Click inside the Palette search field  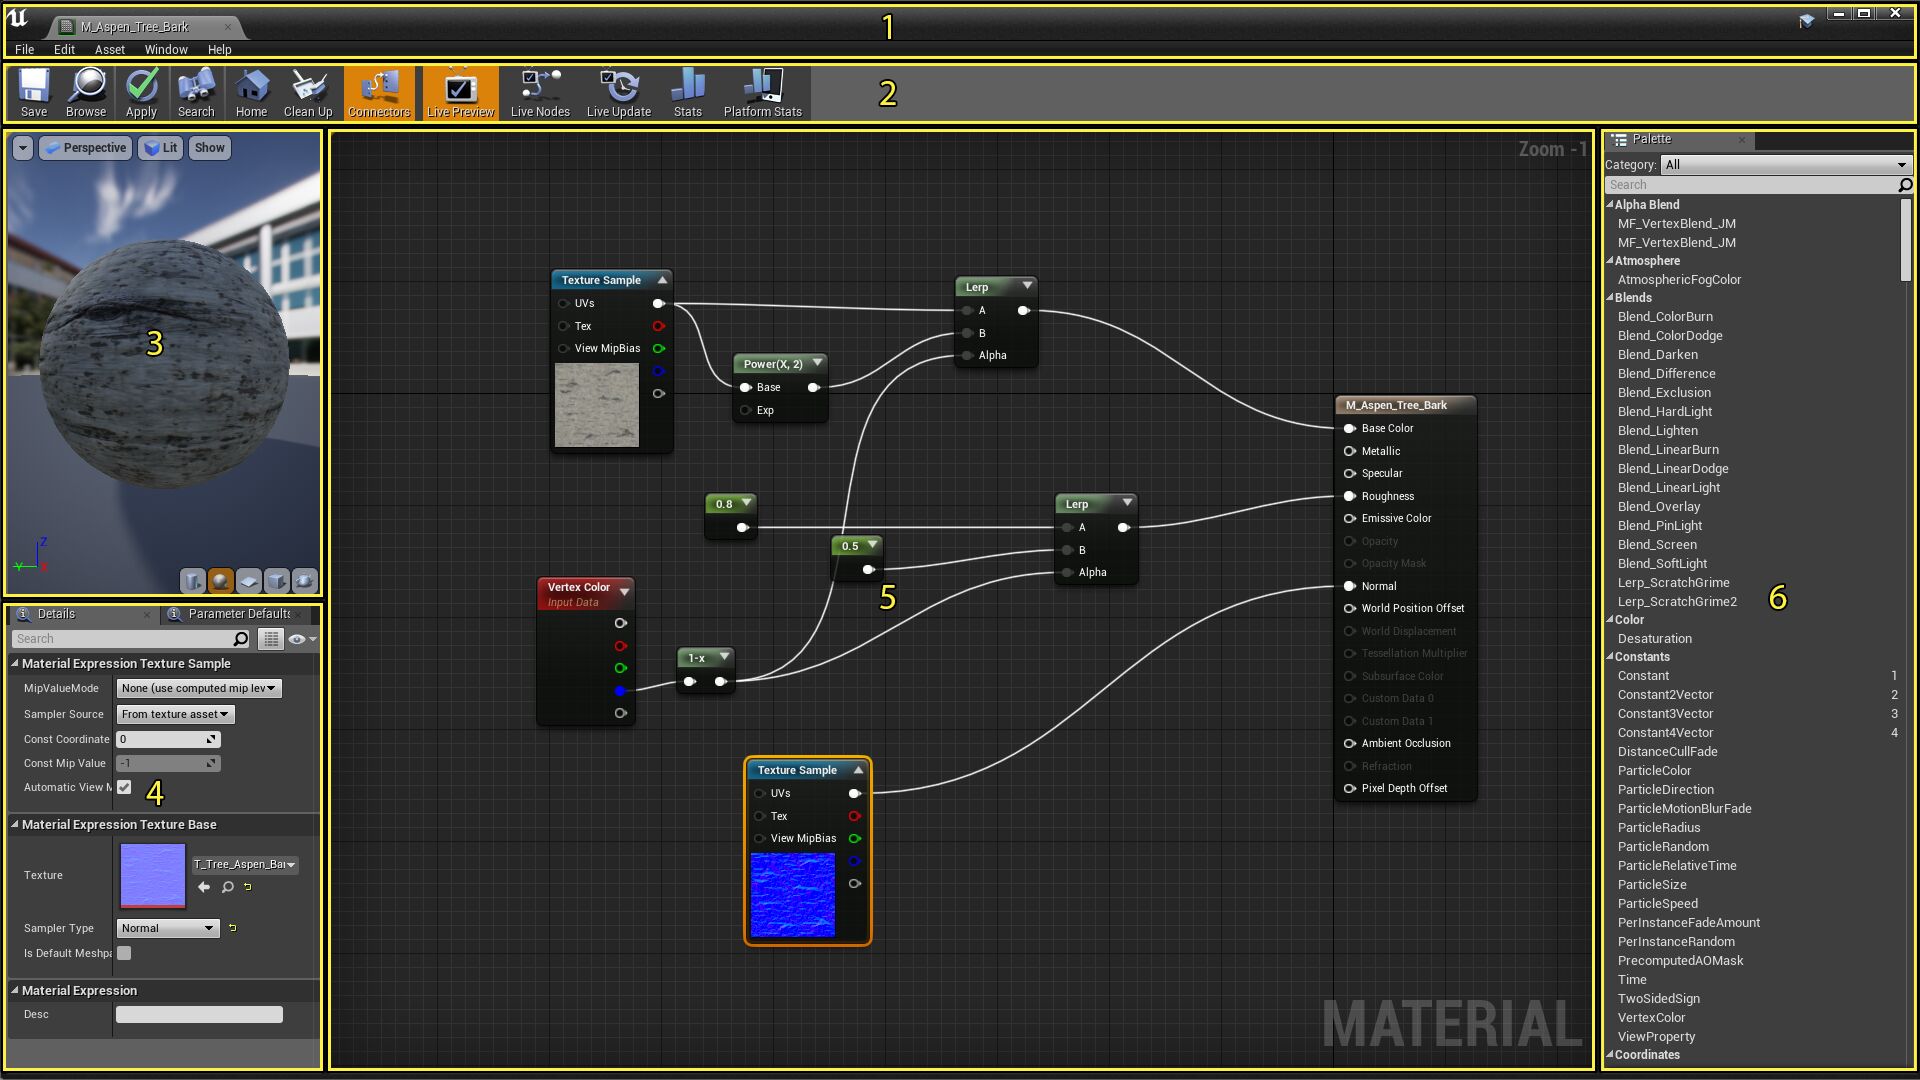tap(1750, 184)
